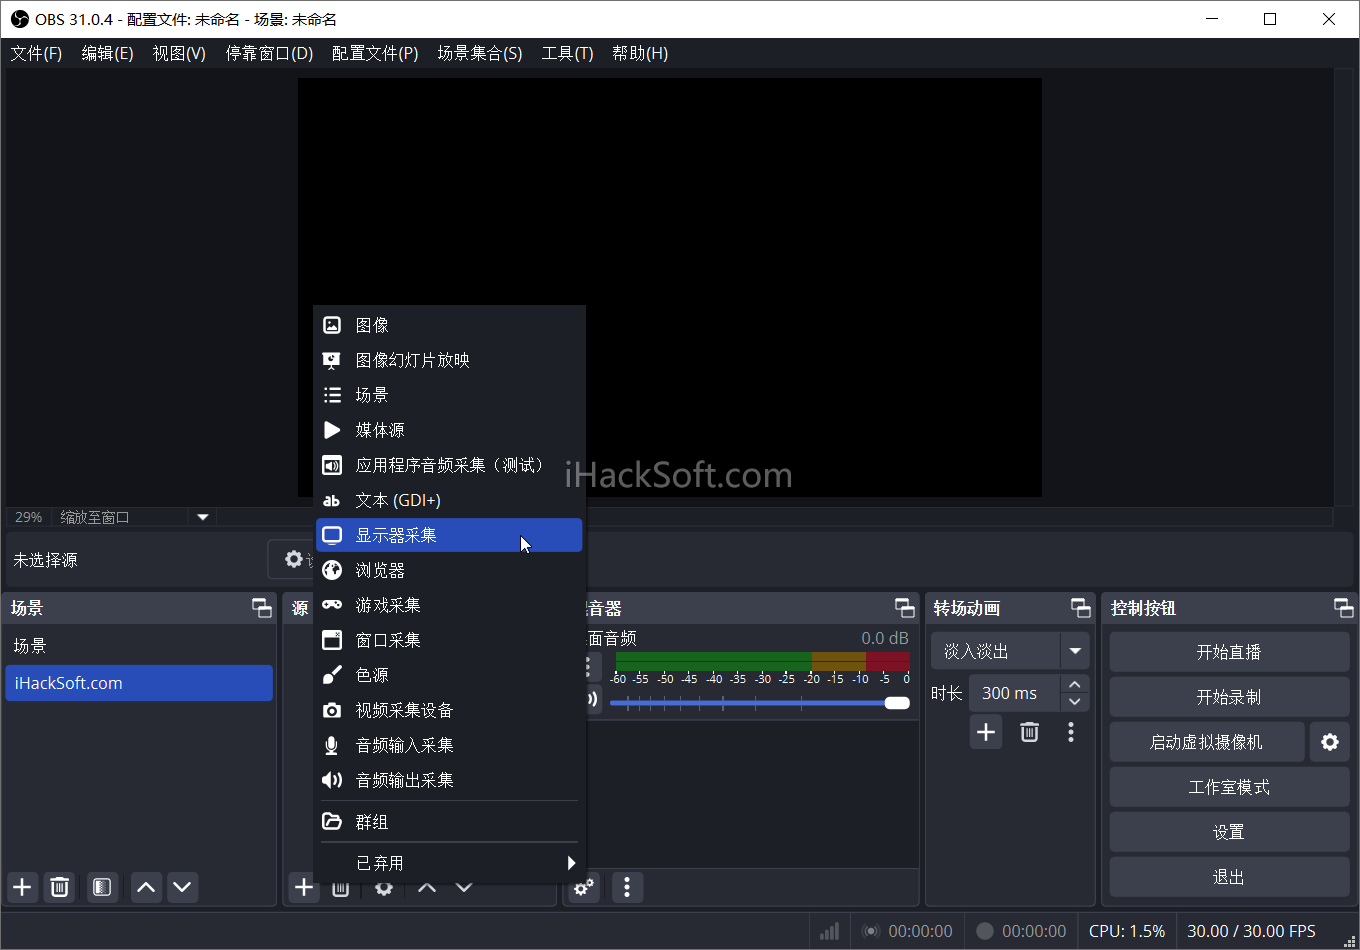Create a 群组 group
Screen dimensions: 1360x950
click(449, 822)
